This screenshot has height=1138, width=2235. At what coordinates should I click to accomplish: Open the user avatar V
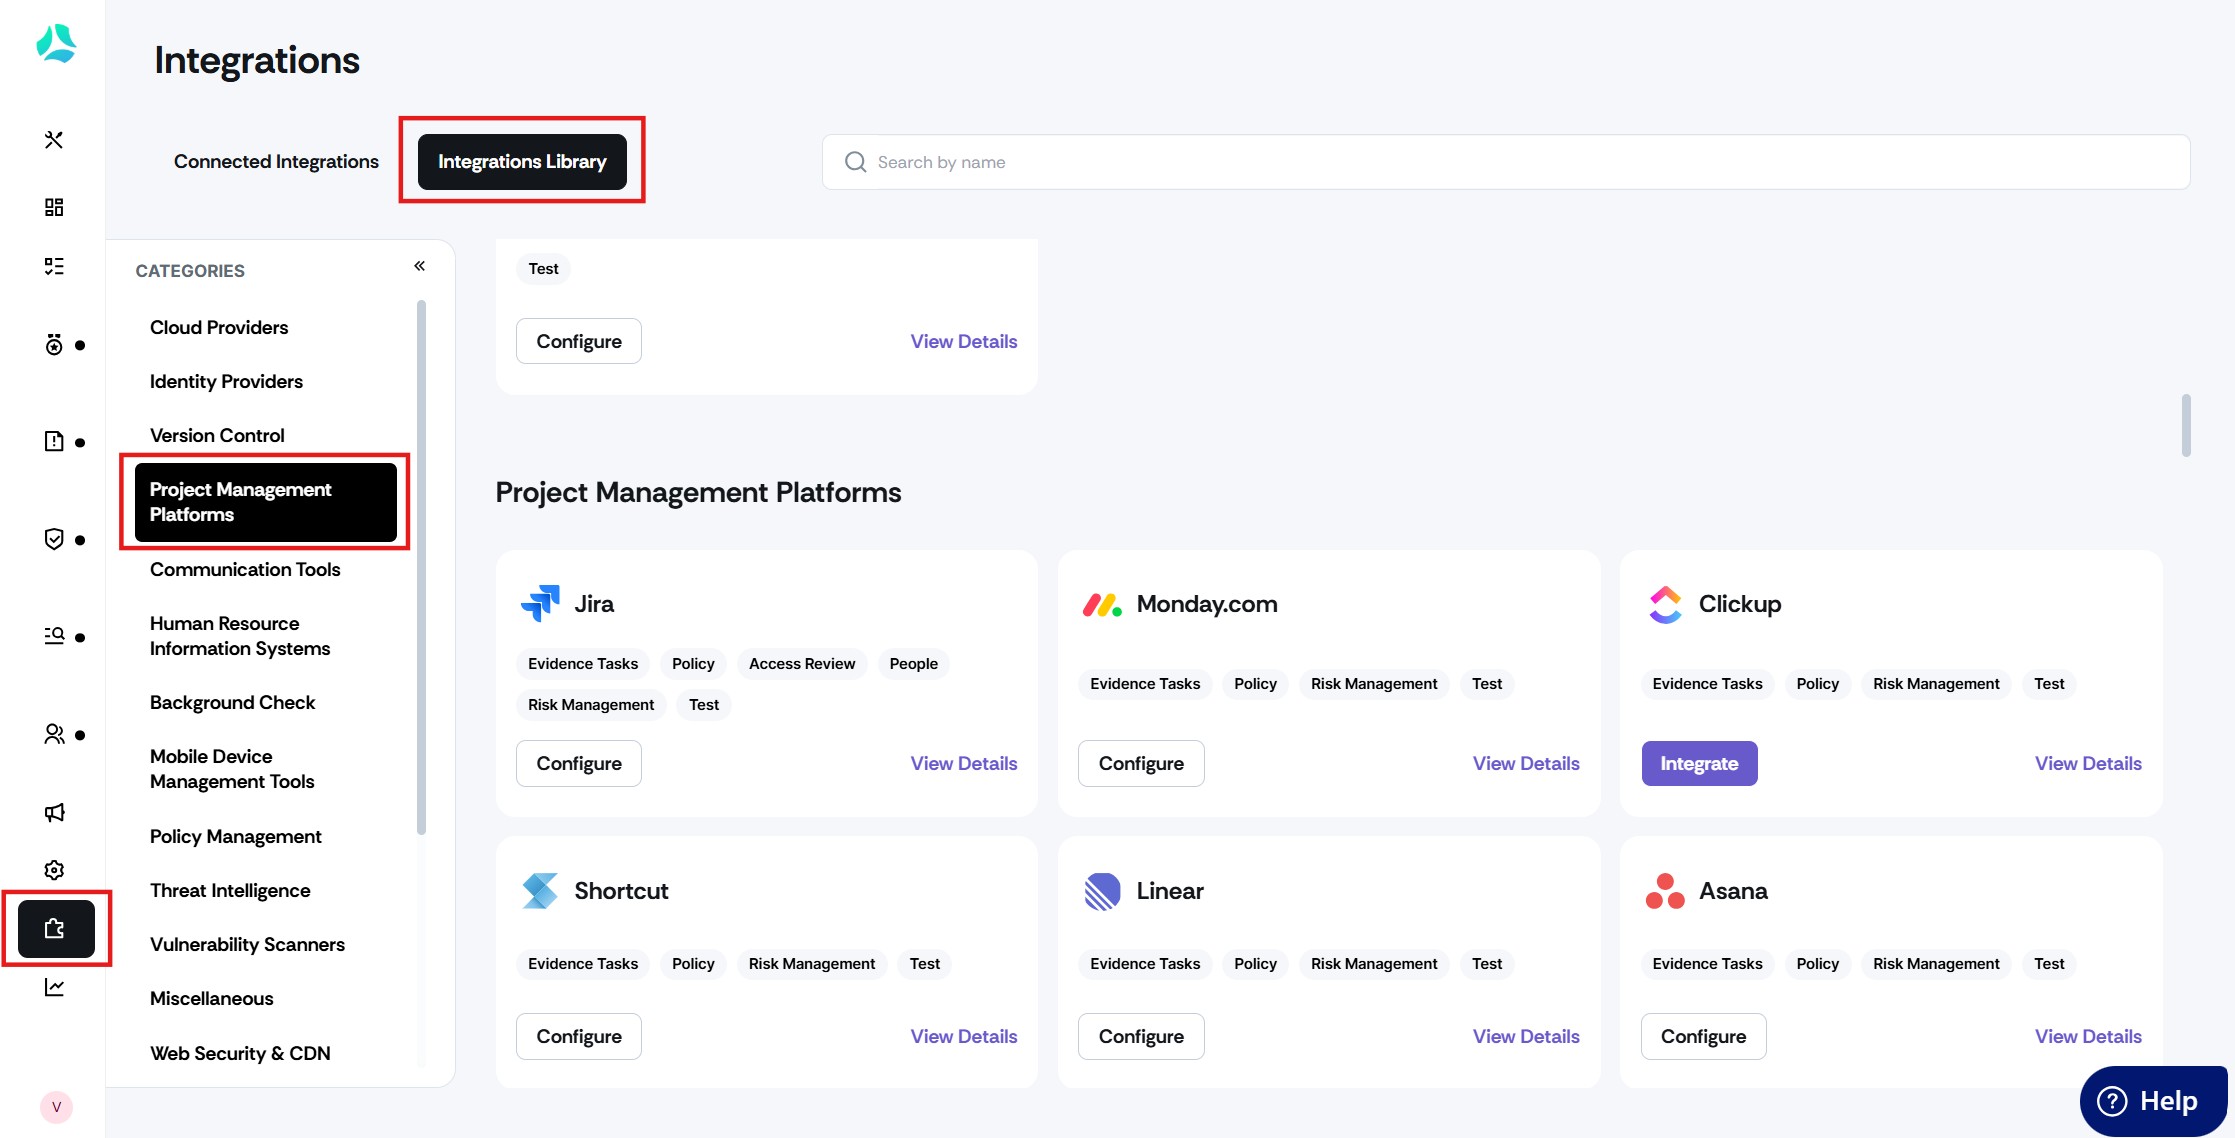point(56,1107)
